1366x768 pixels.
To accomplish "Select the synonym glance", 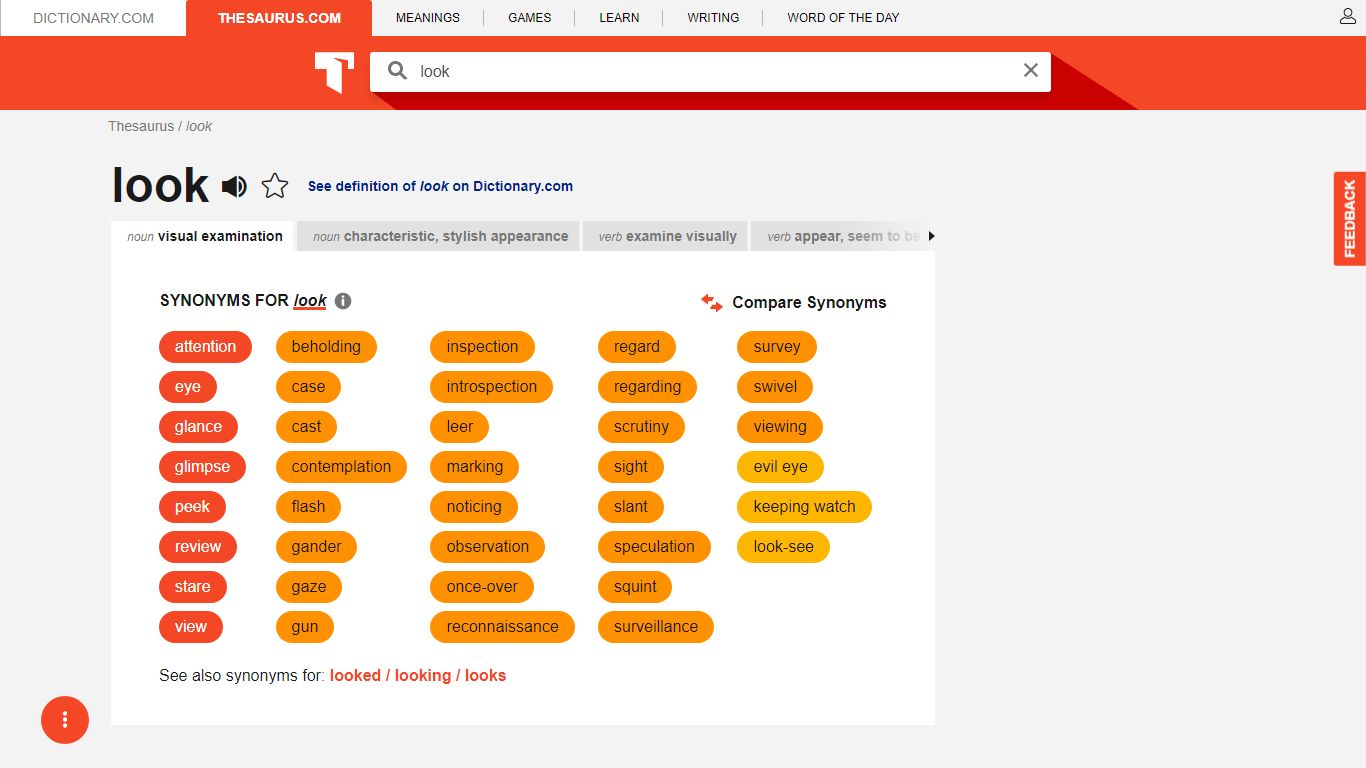I will pos(198,427).
